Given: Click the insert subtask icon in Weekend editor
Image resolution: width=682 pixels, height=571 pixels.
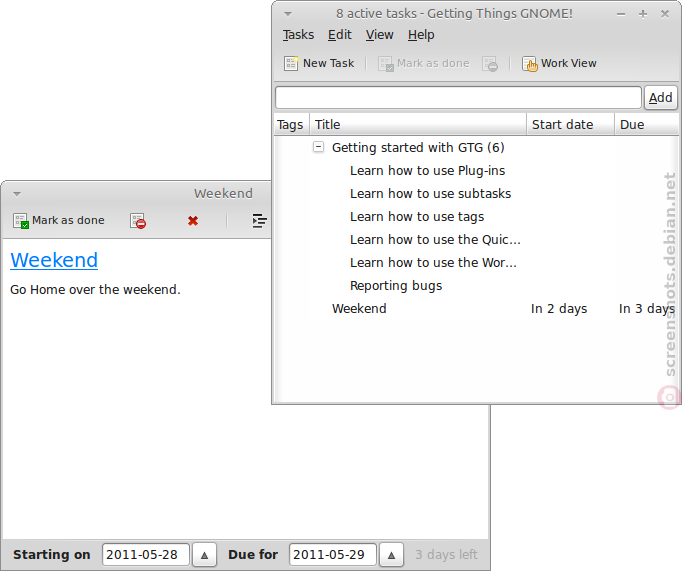Looking at the screenshot, I should [259, 220].
